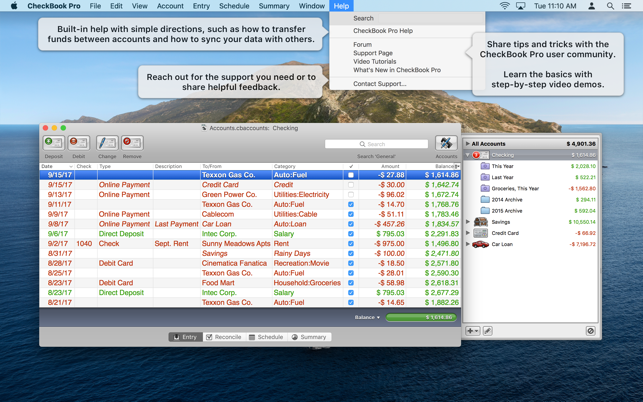643x402 pixels.
Task: Check the cleared box for 9/15/17 Texxon Gas Co.
Action: (x=351, y=175)
